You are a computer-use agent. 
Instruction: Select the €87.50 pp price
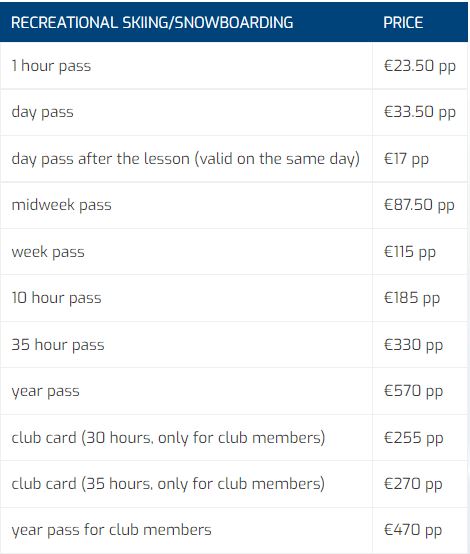pyautogui.click(x=419, y=205)
